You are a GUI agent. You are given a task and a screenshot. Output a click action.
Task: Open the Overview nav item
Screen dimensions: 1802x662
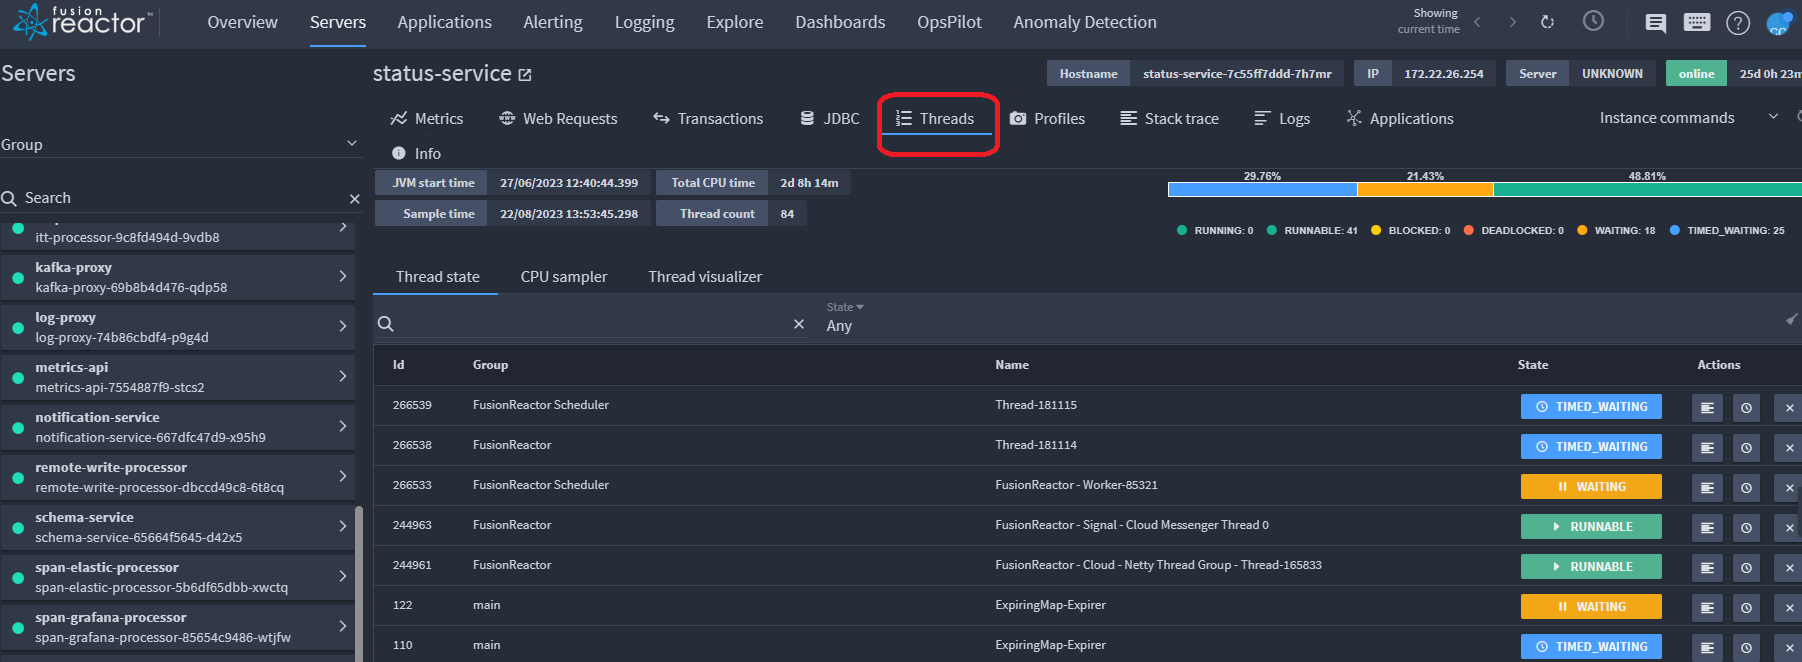point(242,22)
